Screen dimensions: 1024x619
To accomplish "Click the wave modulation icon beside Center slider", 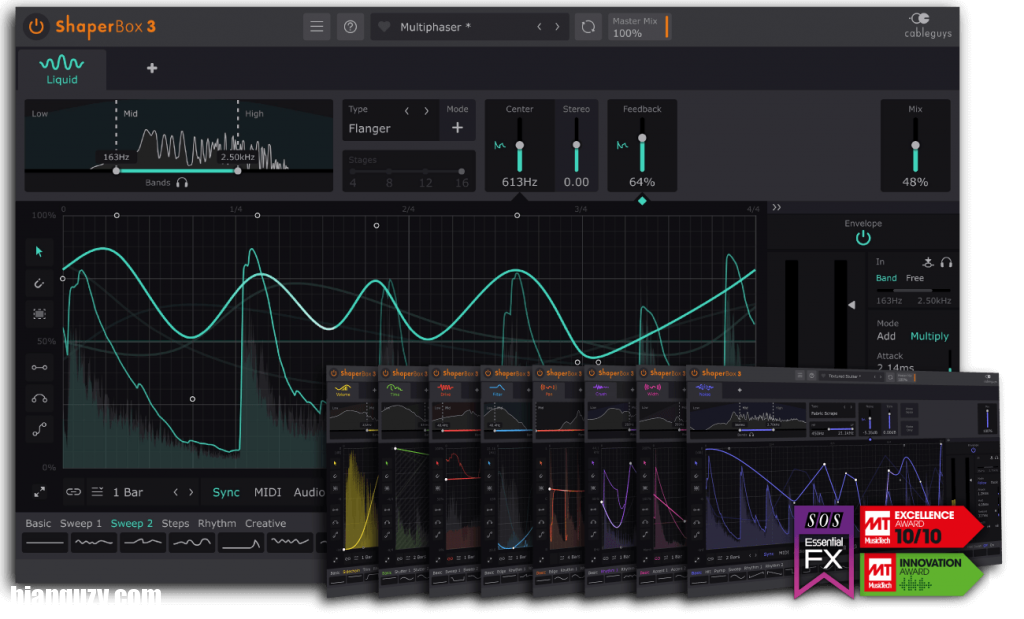I will tap(500, 145).
